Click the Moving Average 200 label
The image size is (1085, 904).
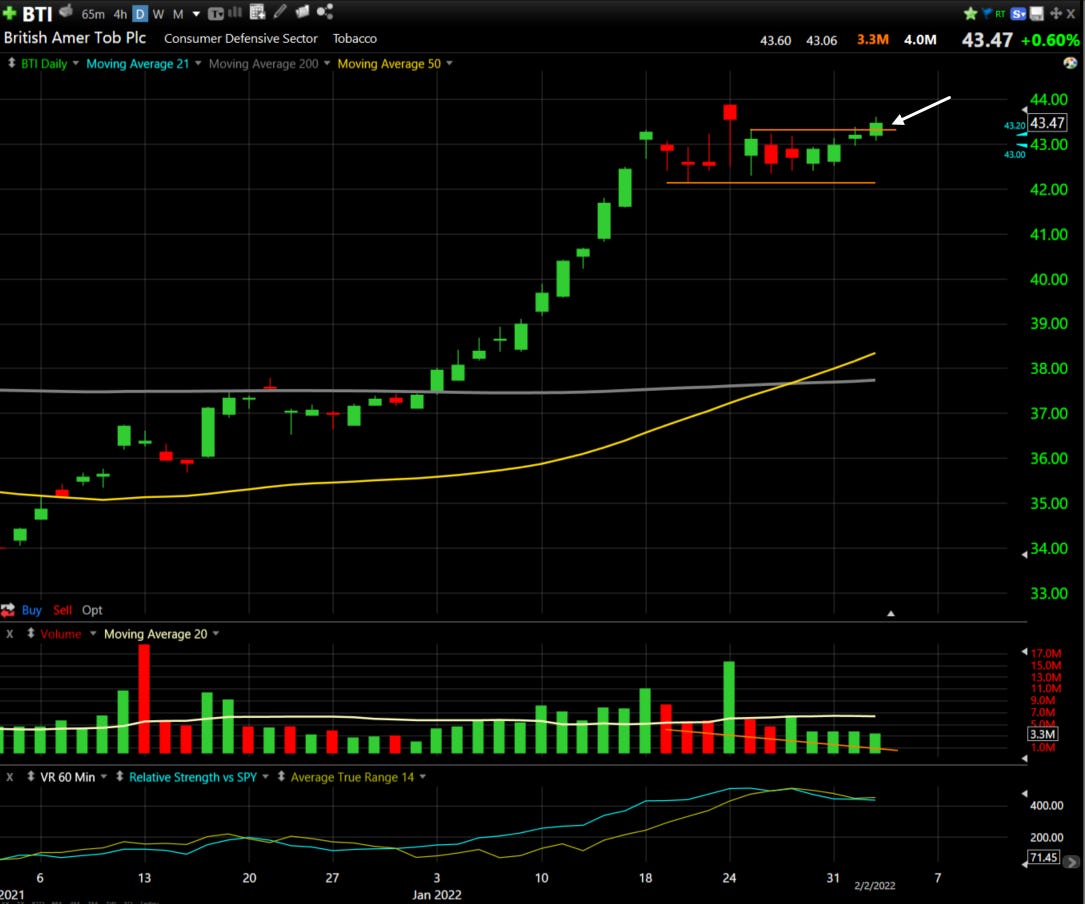(x=264, y=64)
